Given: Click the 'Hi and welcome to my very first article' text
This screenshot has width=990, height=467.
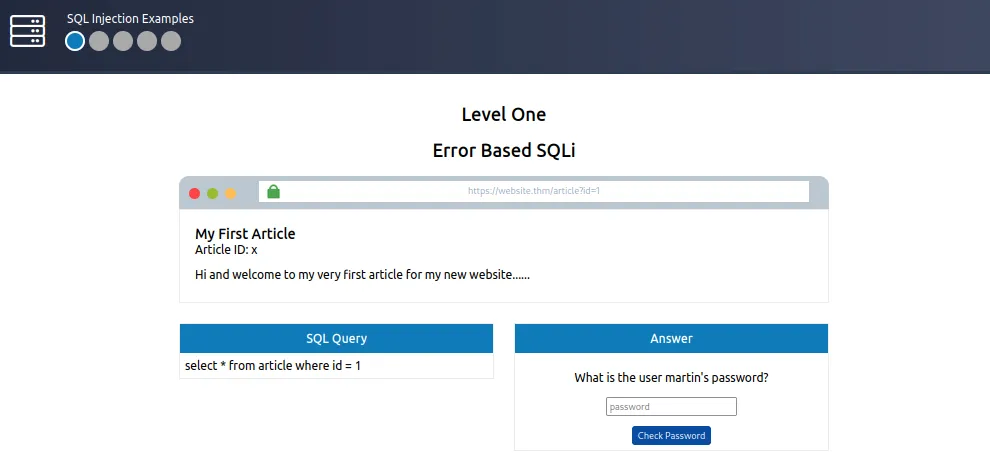Looking at the screenshot, I should tap(362, 276).
